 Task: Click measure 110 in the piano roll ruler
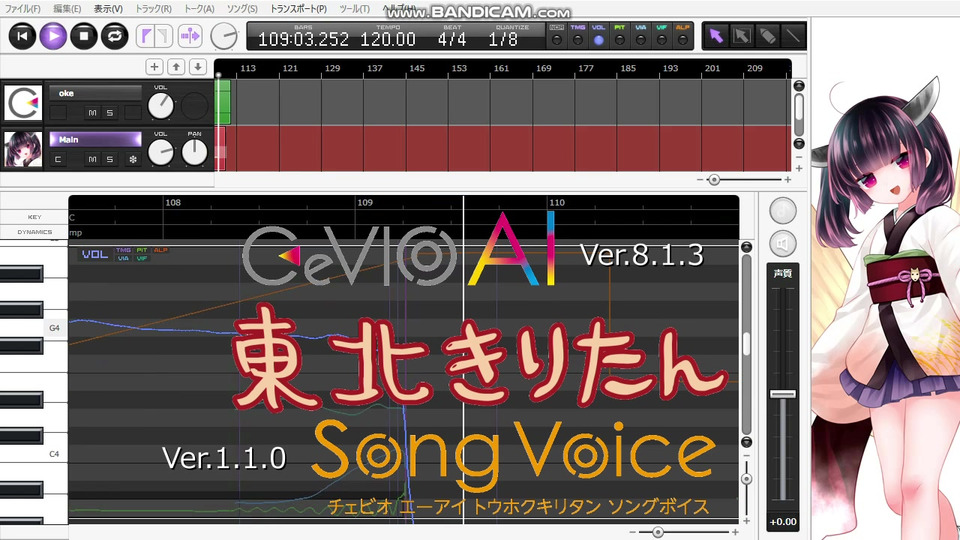click(x=557, y=203)
